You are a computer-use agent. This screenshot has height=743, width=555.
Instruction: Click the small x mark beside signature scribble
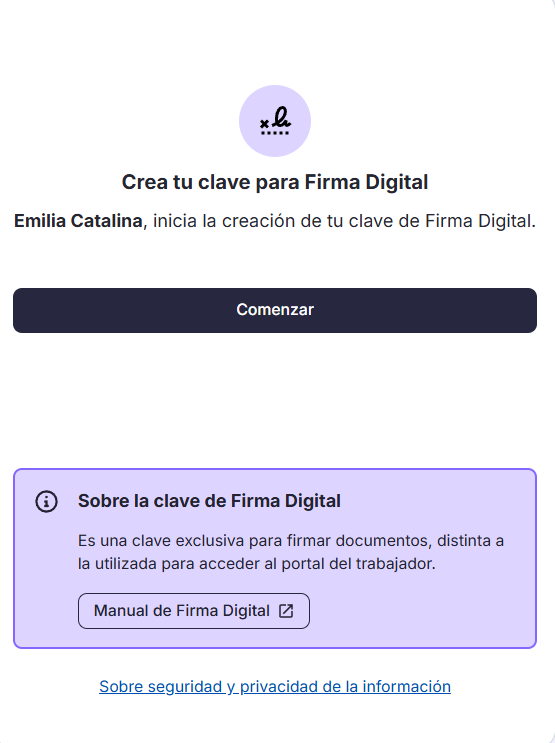tap(264, 124)
